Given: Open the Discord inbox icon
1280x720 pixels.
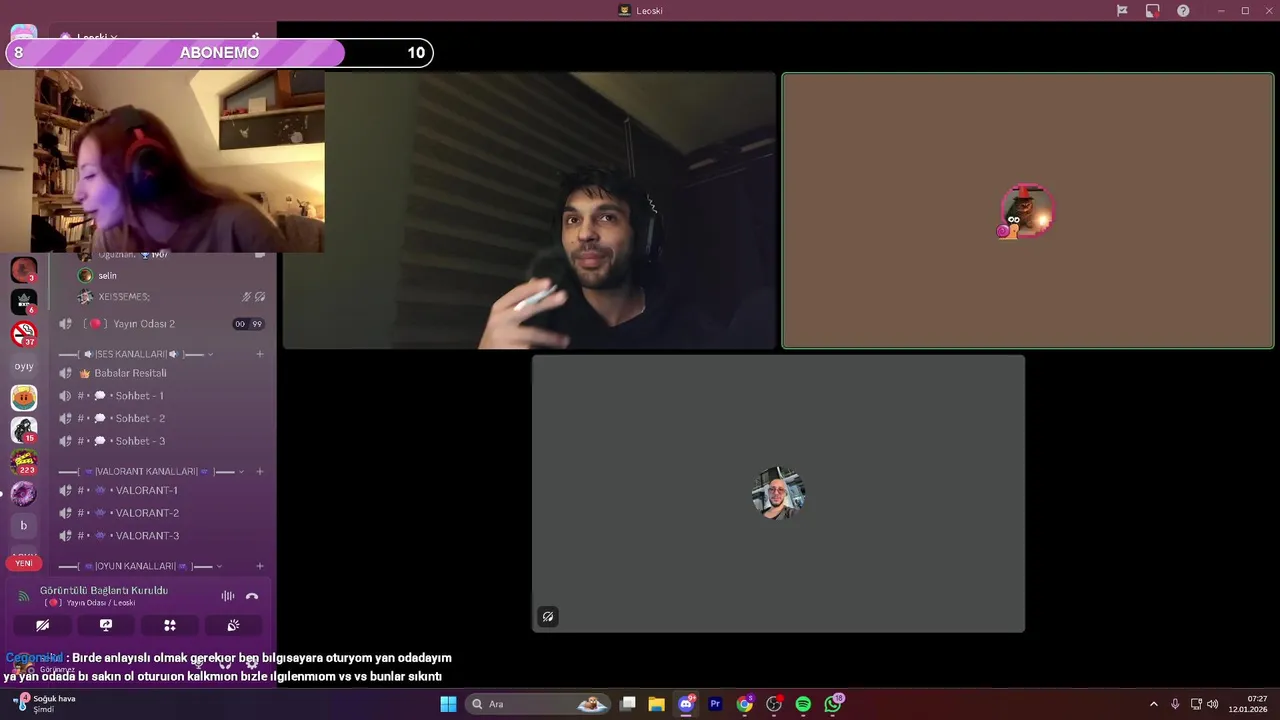Looking at the screenshot, I should 1153,11.
